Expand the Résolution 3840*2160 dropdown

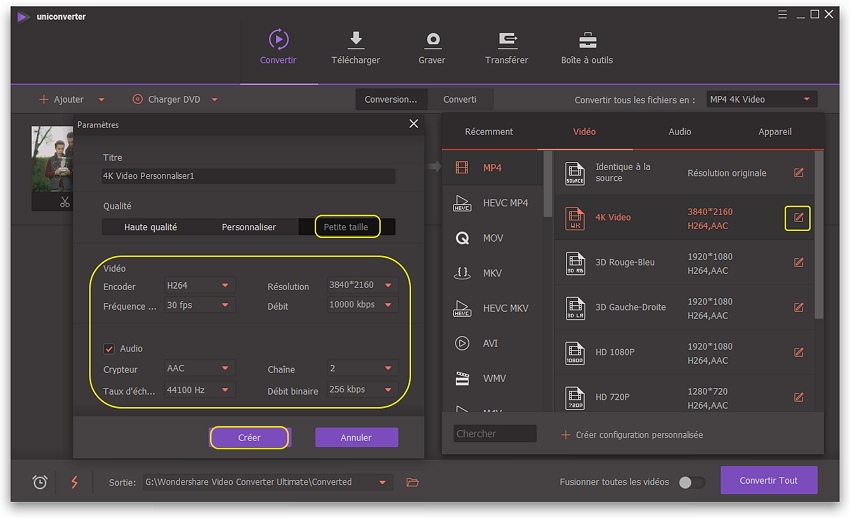point(362,285)
